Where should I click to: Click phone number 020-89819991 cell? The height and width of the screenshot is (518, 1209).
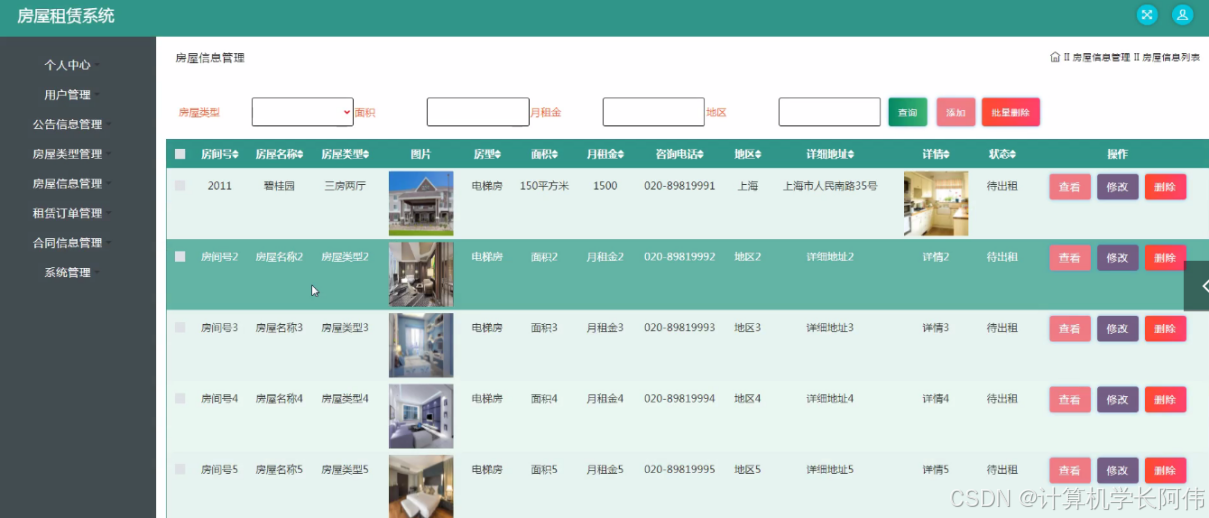click(680, 186)
